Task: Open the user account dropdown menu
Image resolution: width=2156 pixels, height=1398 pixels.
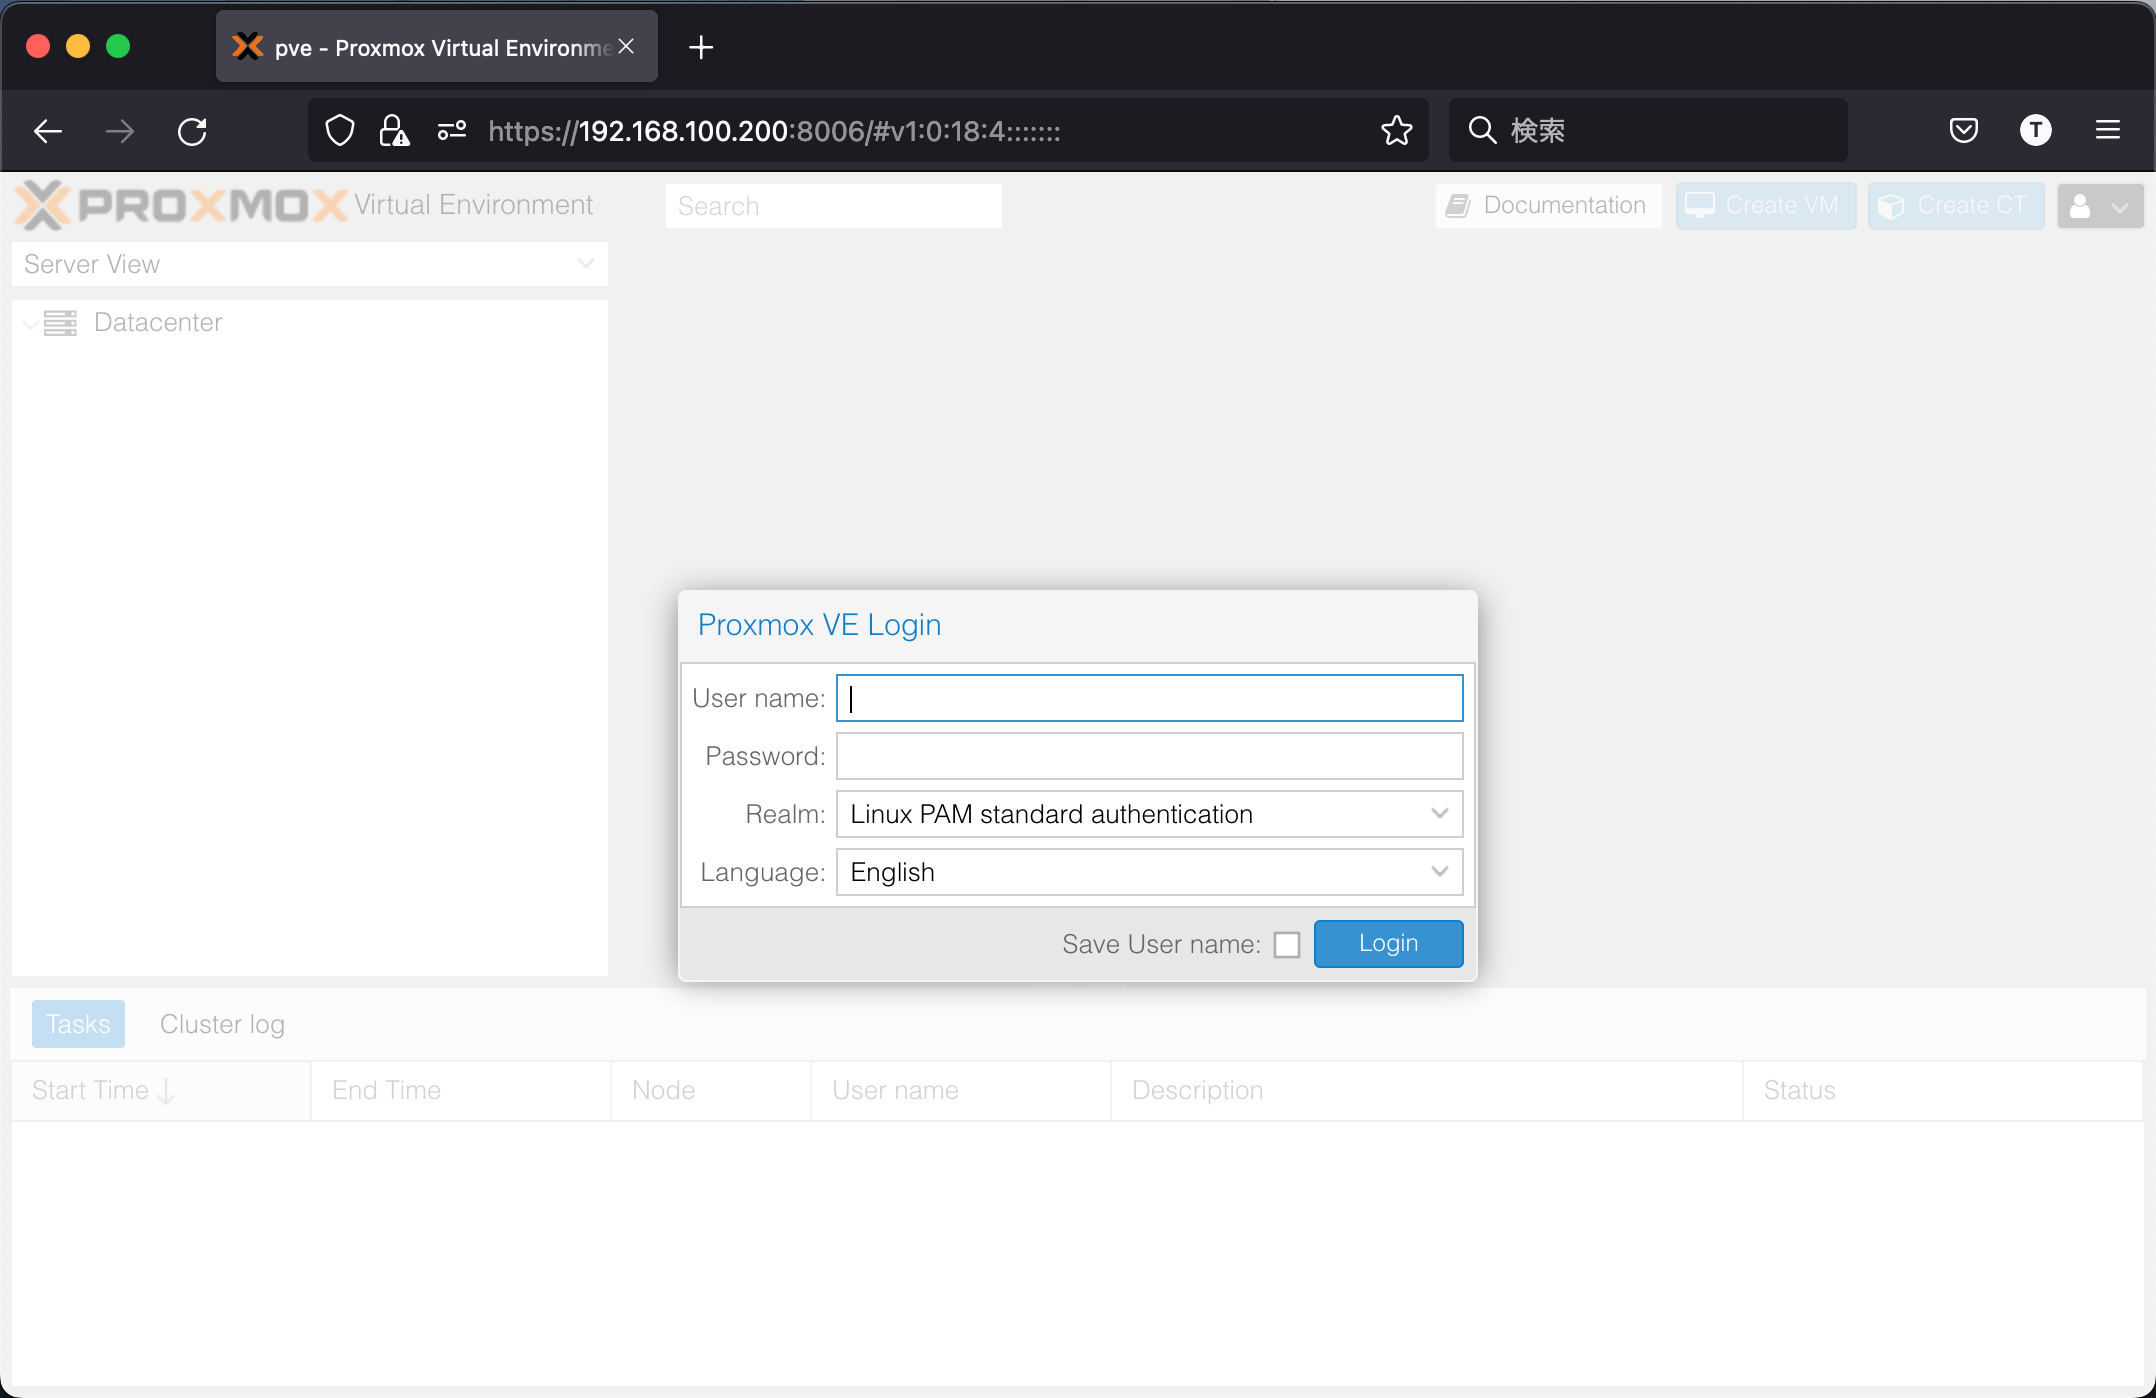Action: 2100,206
